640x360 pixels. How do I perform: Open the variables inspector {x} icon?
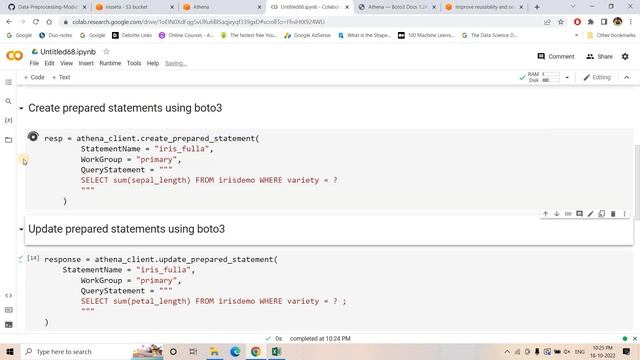[8, 120]
